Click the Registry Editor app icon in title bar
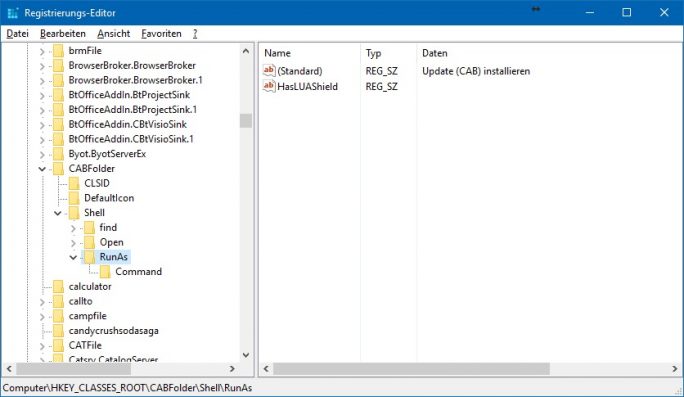 click(x=13, y=13)
